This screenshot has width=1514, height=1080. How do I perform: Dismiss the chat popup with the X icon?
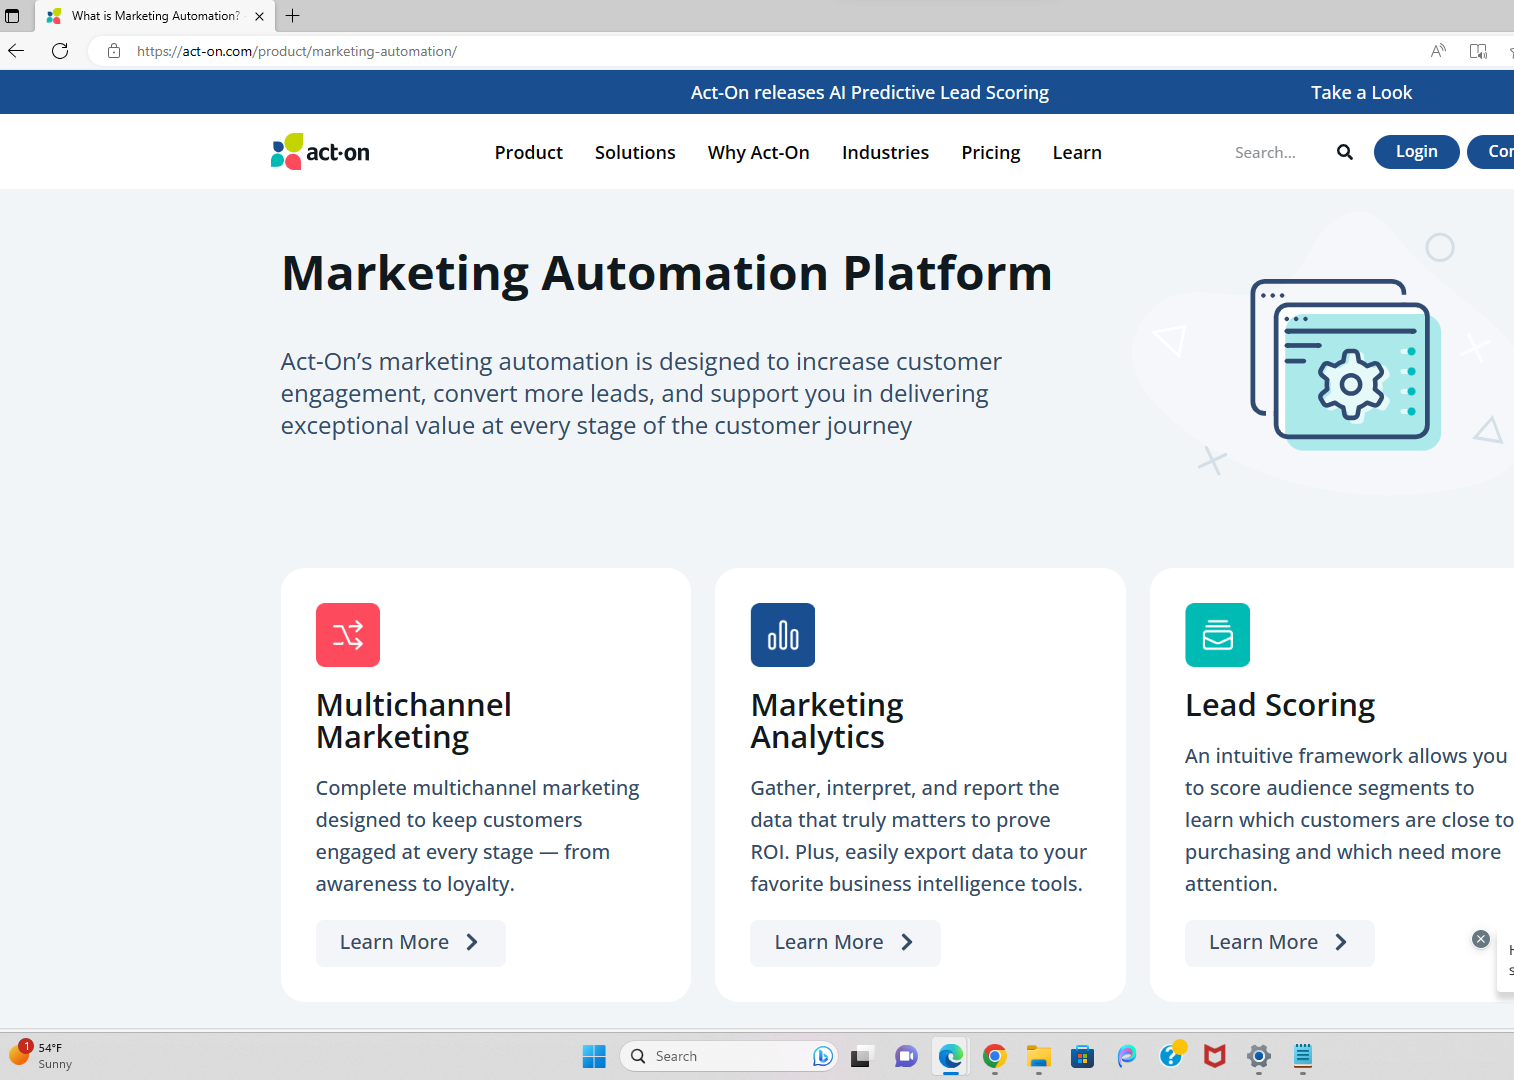1481,939
